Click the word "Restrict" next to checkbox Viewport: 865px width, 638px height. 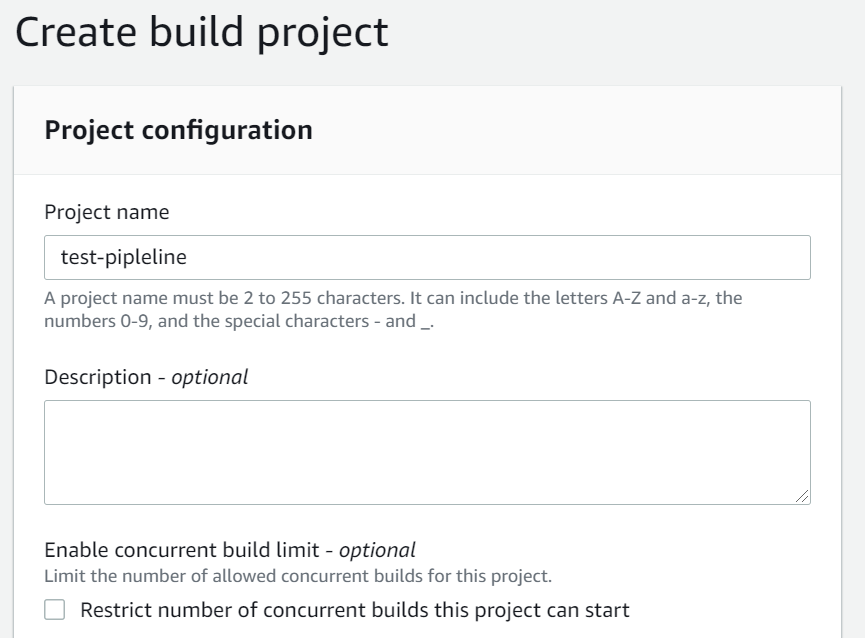click(x=111, y=610)
